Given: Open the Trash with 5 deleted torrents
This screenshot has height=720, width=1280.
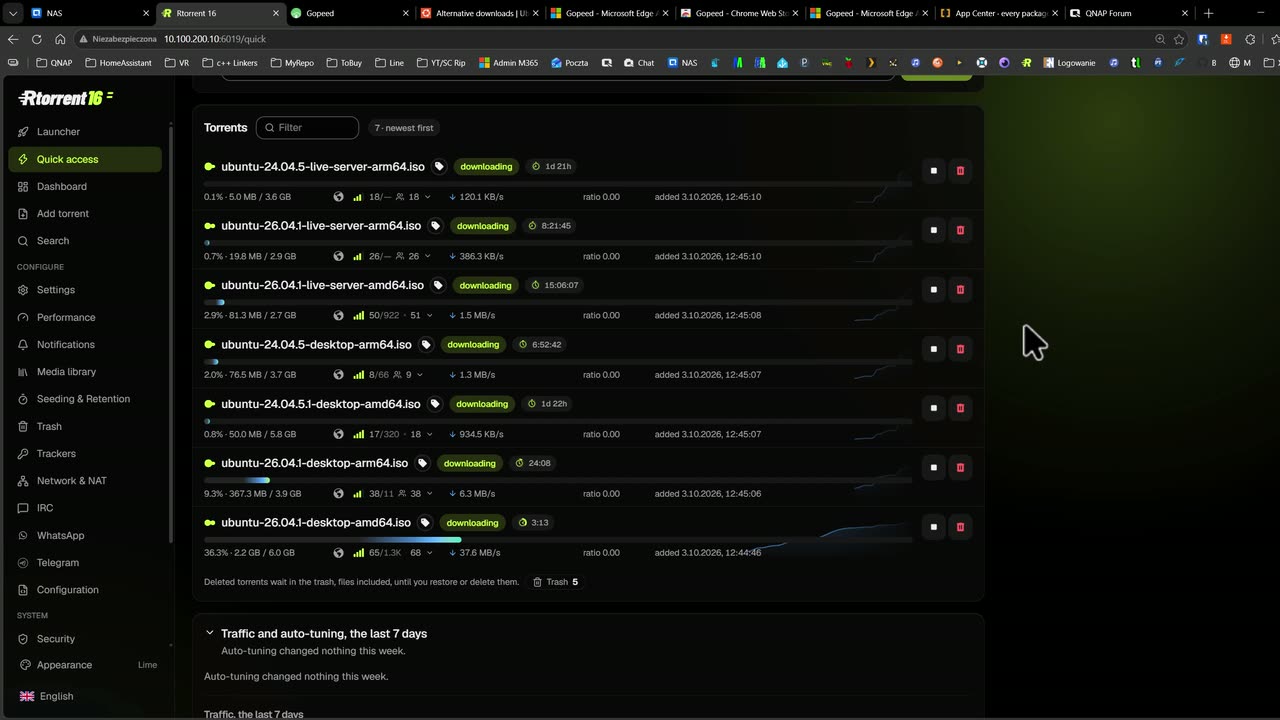Looking at the screenshot, I should [x=555, y=582].
